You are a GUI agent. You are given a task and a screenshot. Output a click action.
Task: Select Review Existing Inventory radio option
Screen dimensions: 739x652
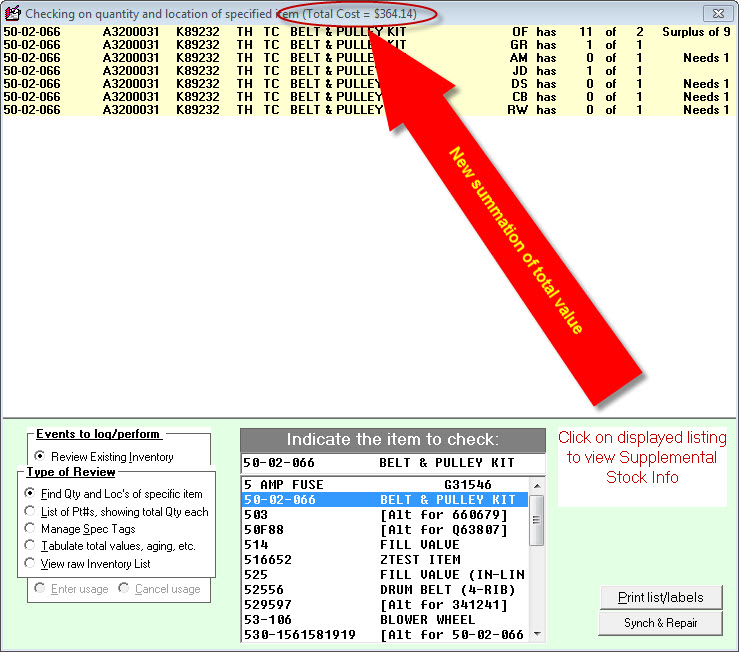(x=41, y=457)
